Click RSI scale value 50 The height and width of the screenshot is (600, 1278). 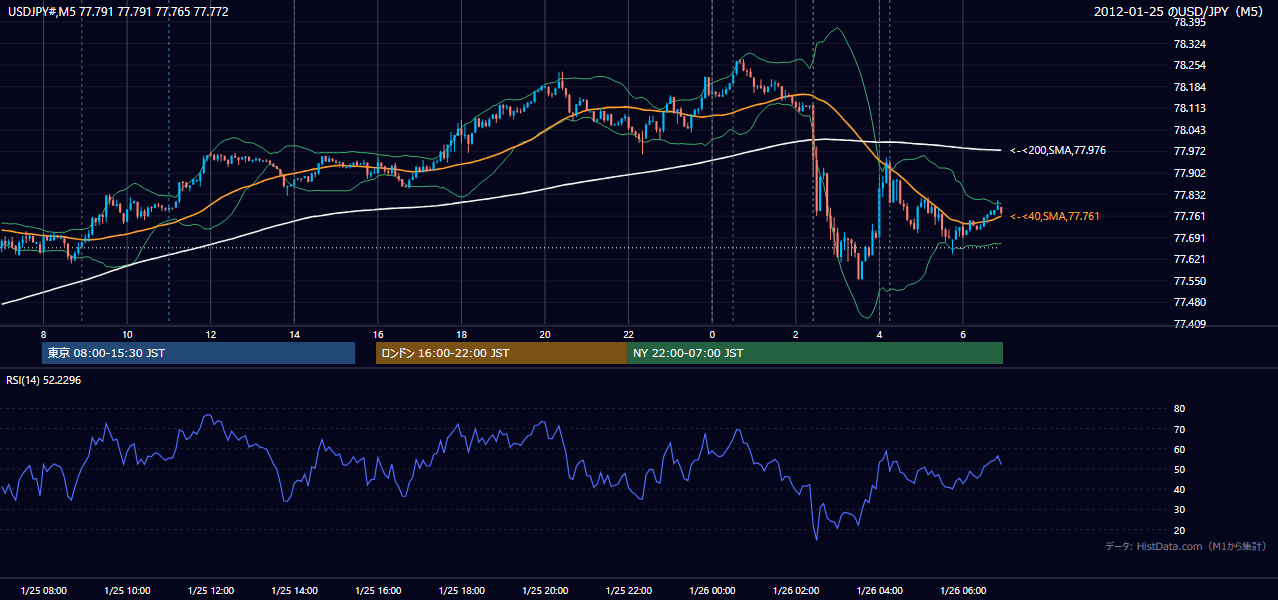[x=1179, y=469]
